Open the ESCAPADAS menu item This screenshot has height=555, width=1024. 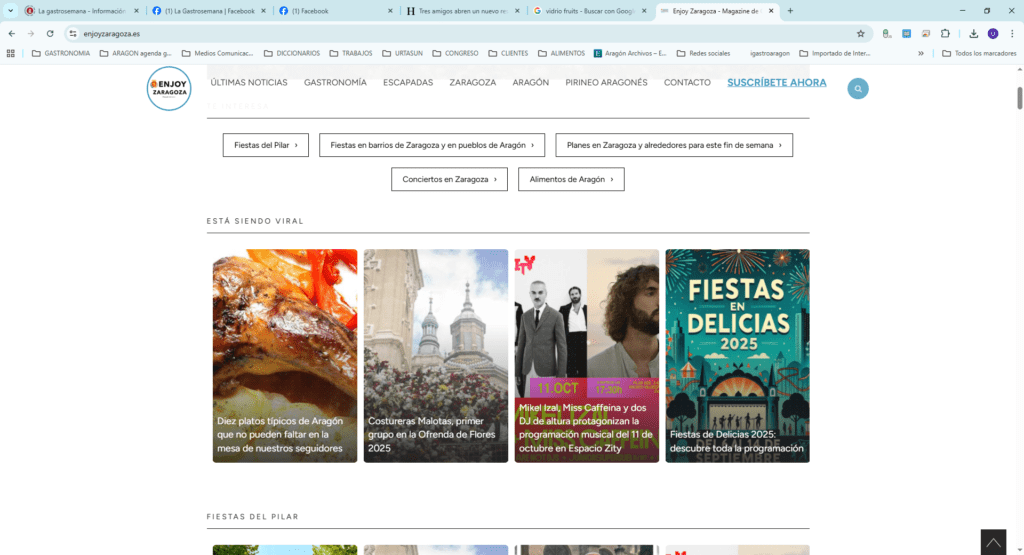click(408, 82)
